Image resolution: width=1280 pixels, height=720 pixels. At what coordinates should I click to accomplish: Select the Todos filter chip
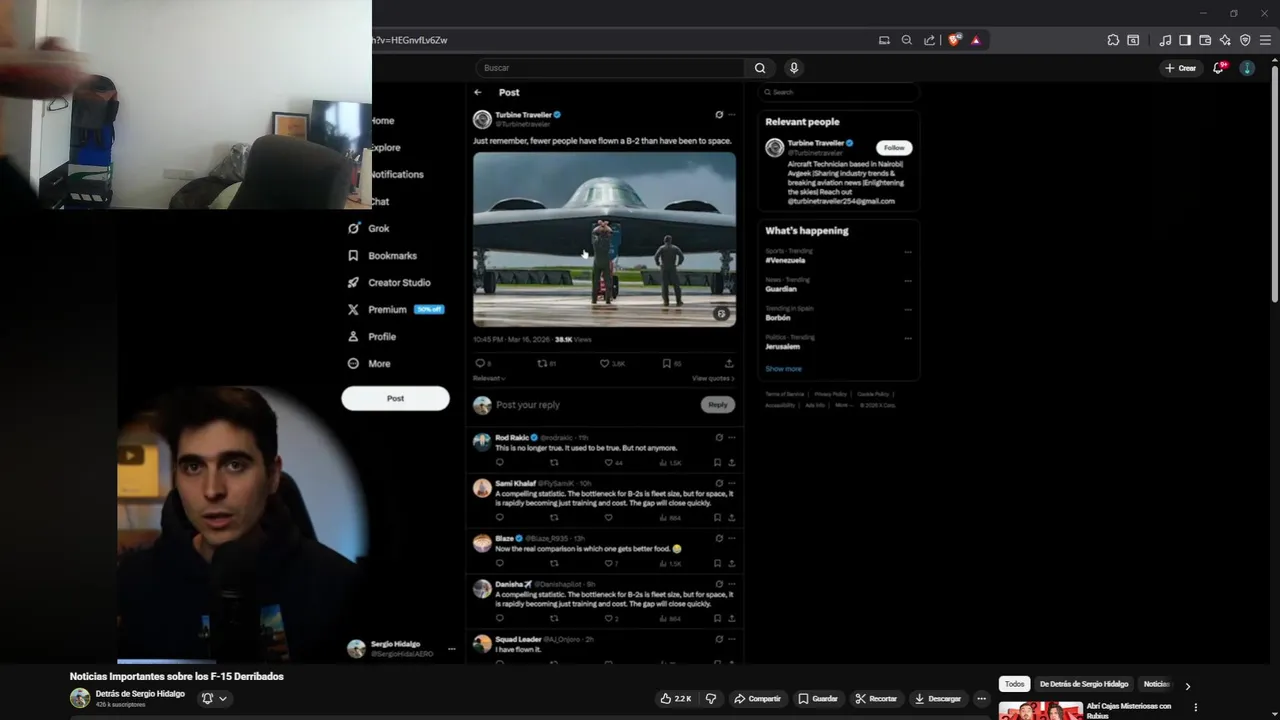click(1015, 684)
